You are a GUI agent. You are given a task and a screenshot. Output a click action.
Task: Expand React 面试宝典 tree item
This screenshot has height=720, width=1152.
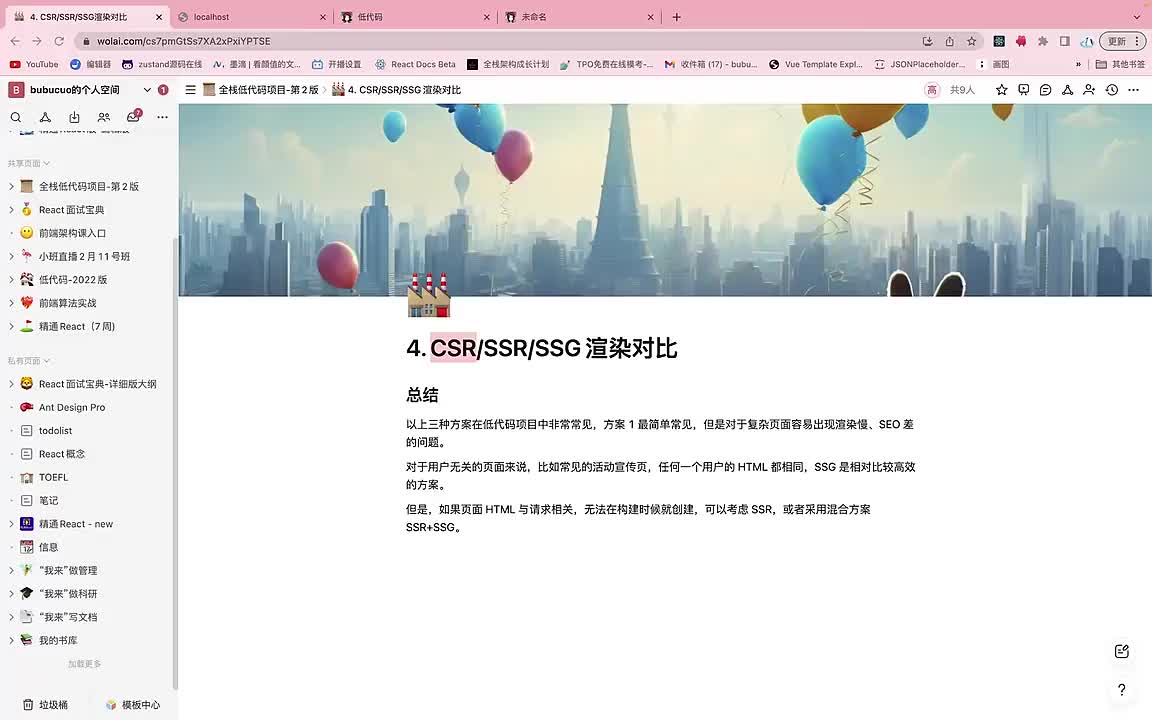click(11, 210)
